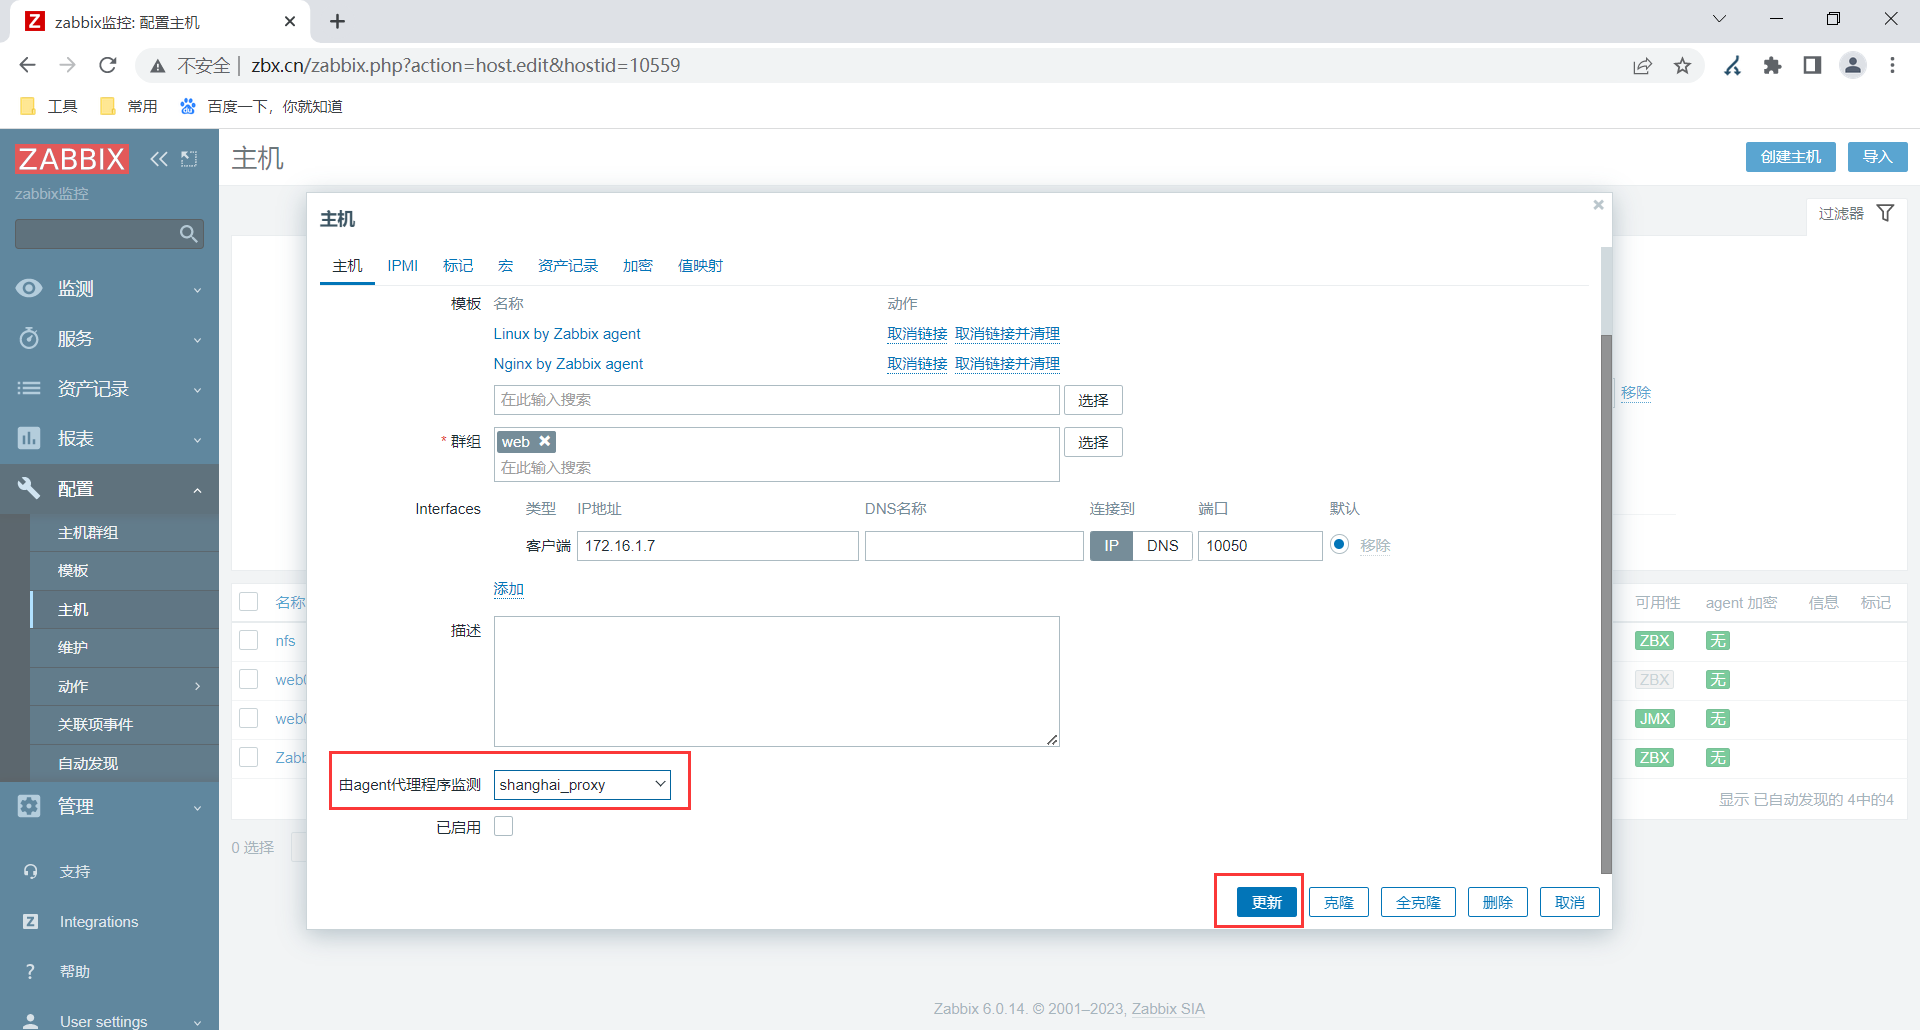Click the 管理 administration gear icon

[x=29, y=806]
